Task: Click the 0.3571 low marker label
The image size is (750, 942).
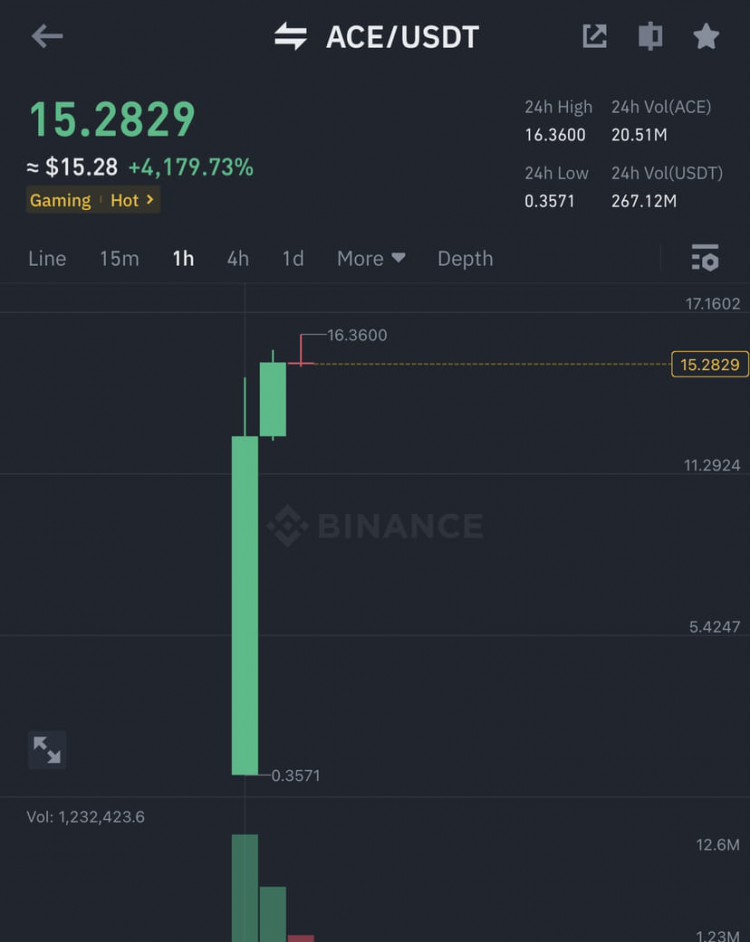Action: click(296, 776)
